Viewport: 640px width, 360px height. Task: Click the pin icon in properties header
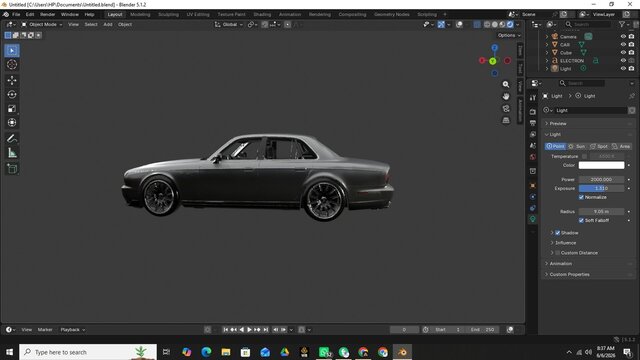(x=631, y=96)
